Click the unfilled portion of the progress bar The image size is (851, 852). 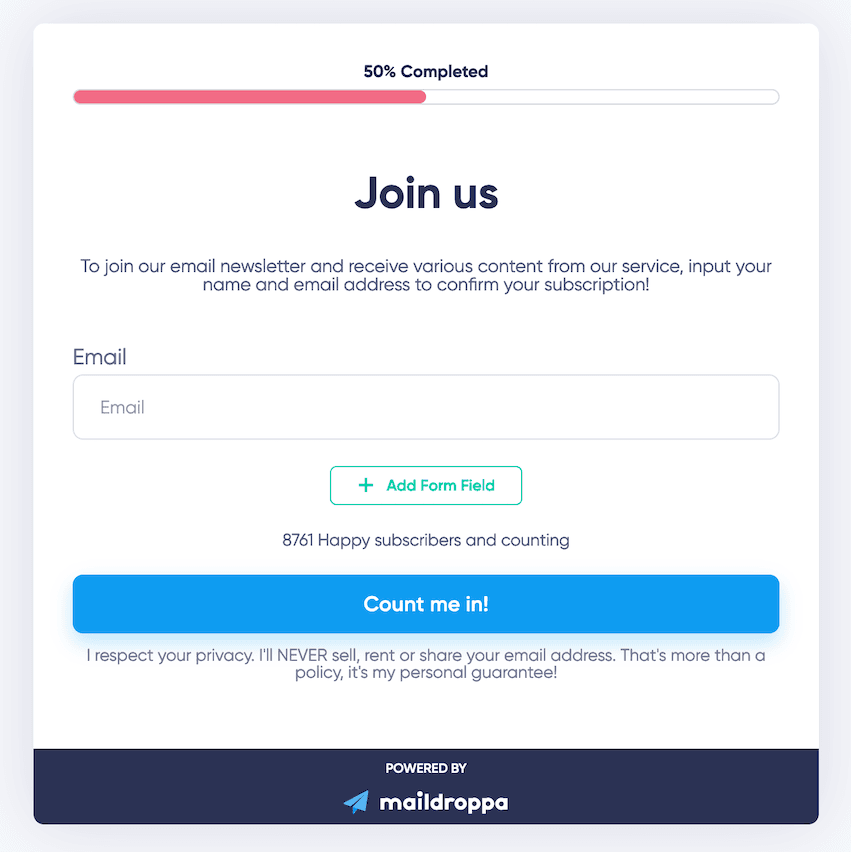click(600, 96)
